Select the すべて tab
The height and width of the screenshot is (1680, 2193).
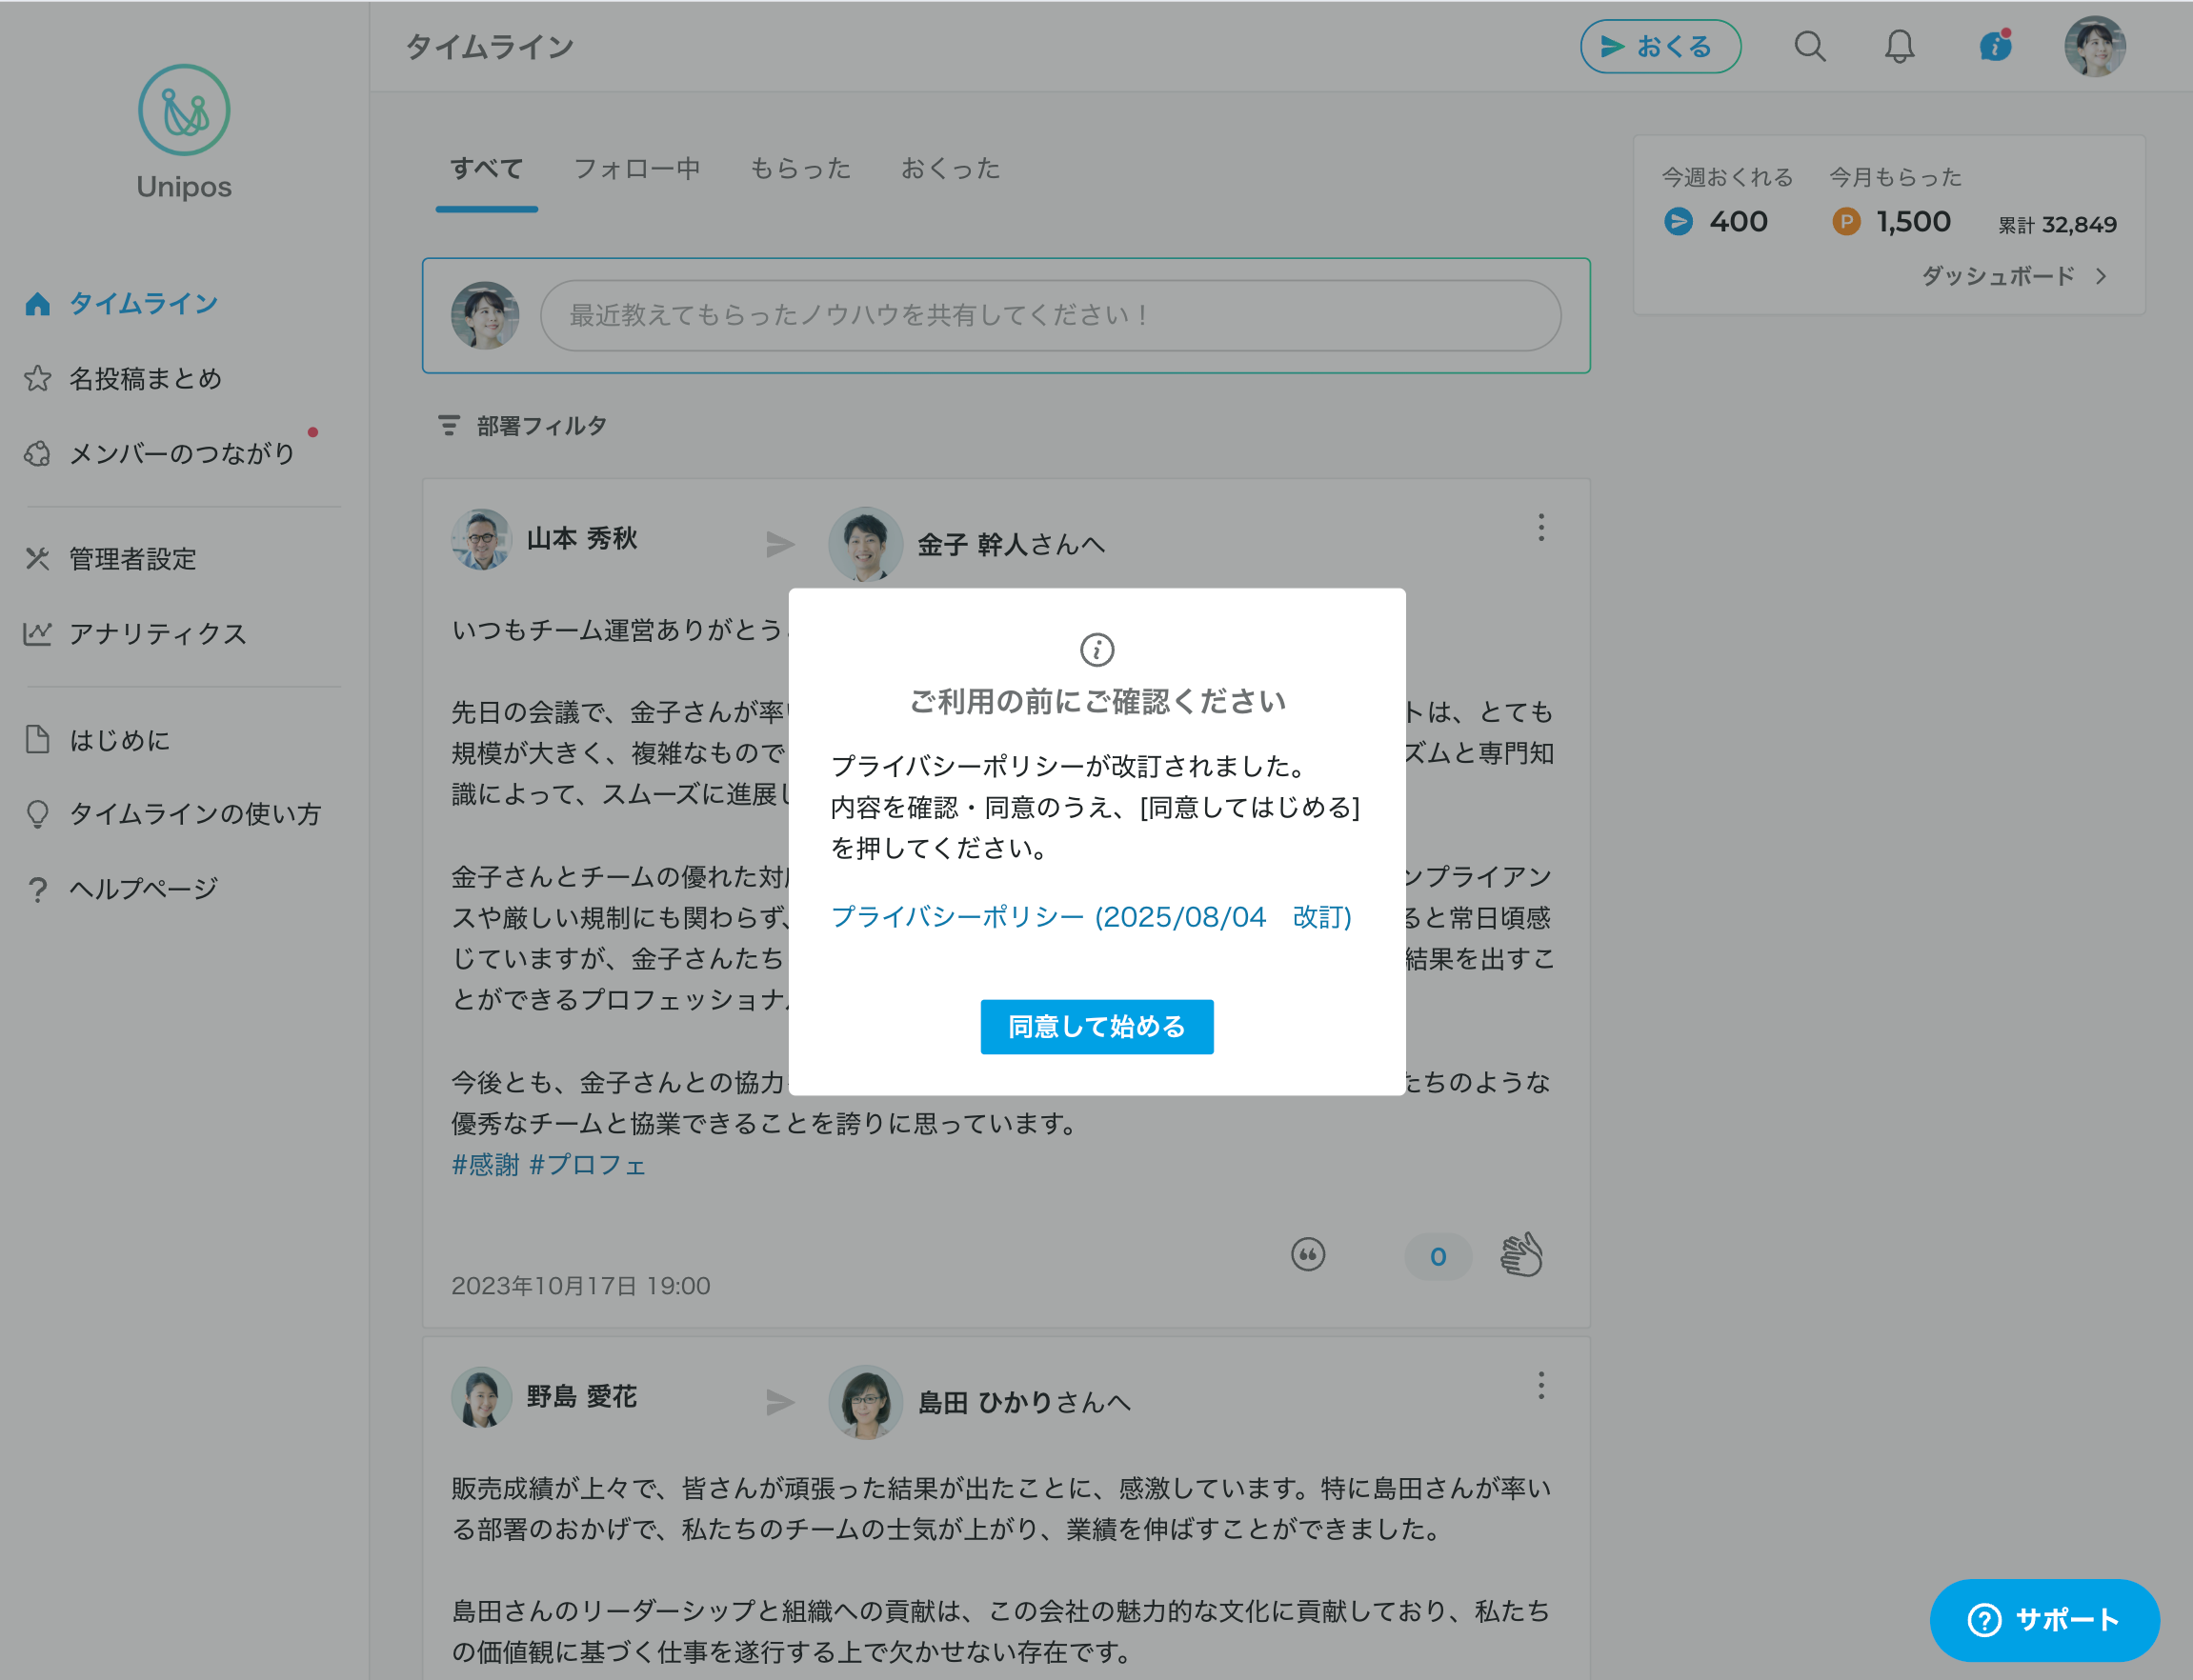[487, 169]
